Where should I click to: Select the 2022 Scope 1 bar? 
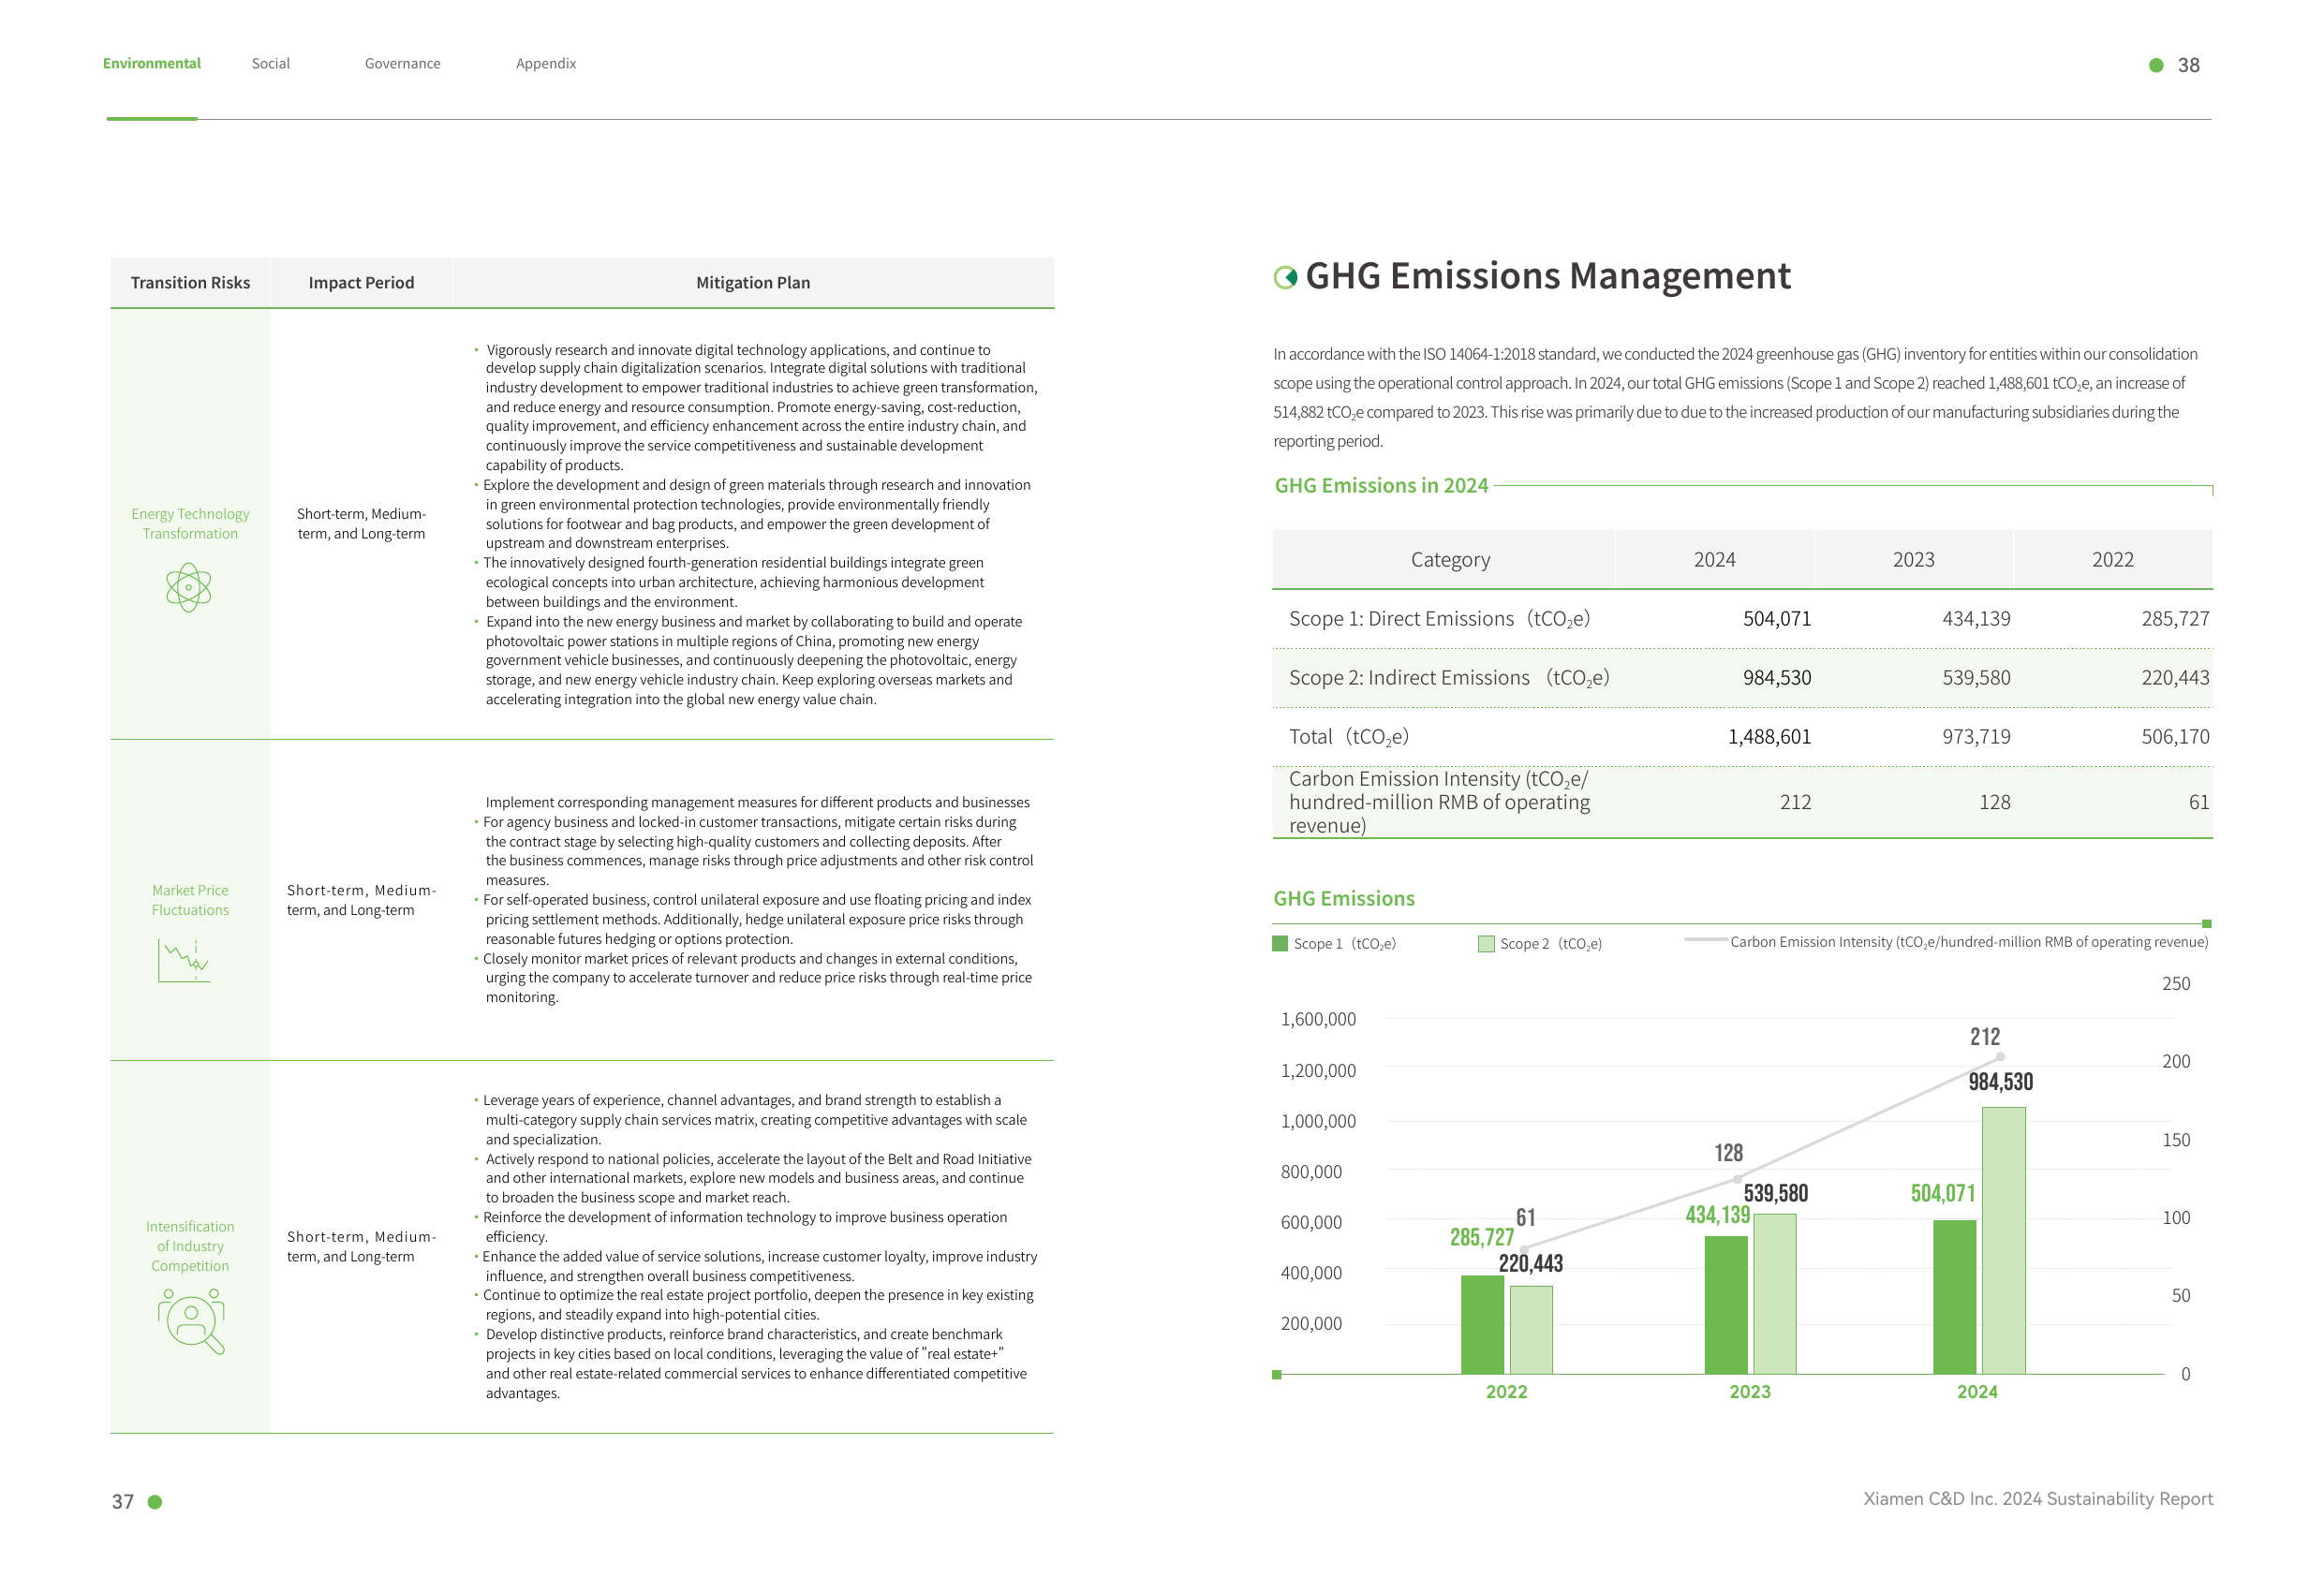1482,1324
